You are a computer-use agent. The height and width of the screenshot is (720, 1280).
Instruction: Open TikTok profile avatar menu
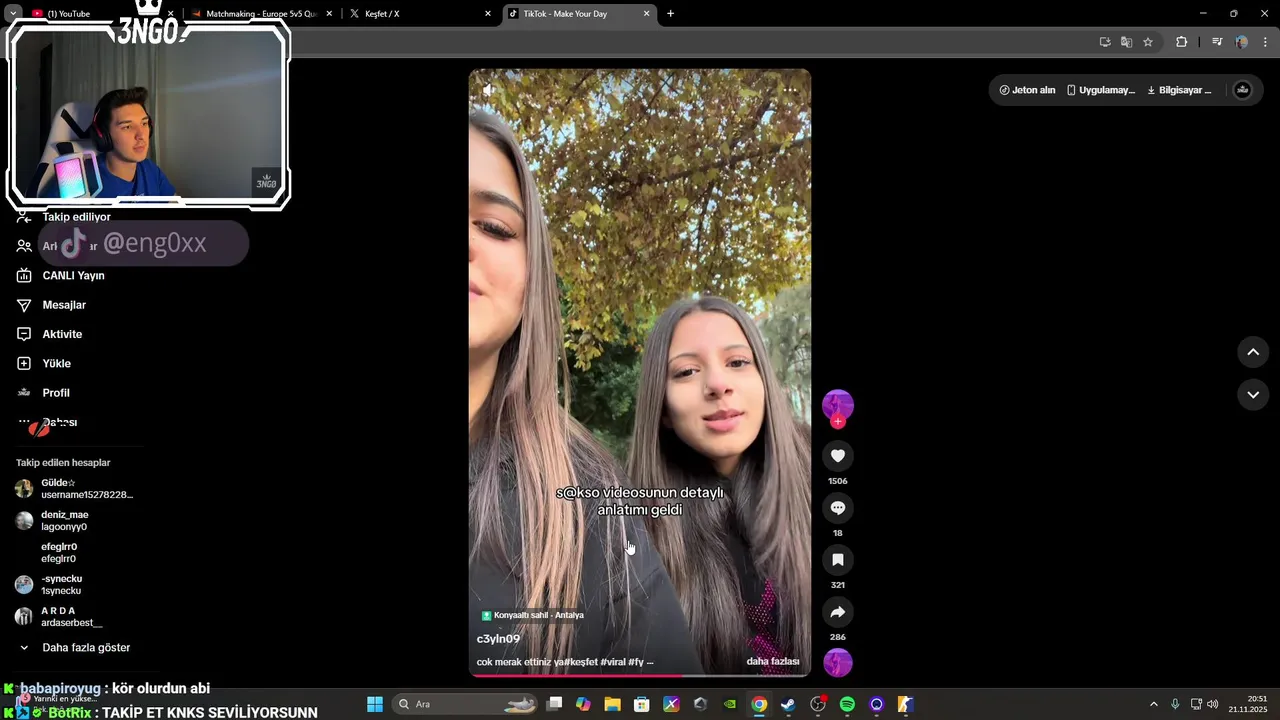1243,90
